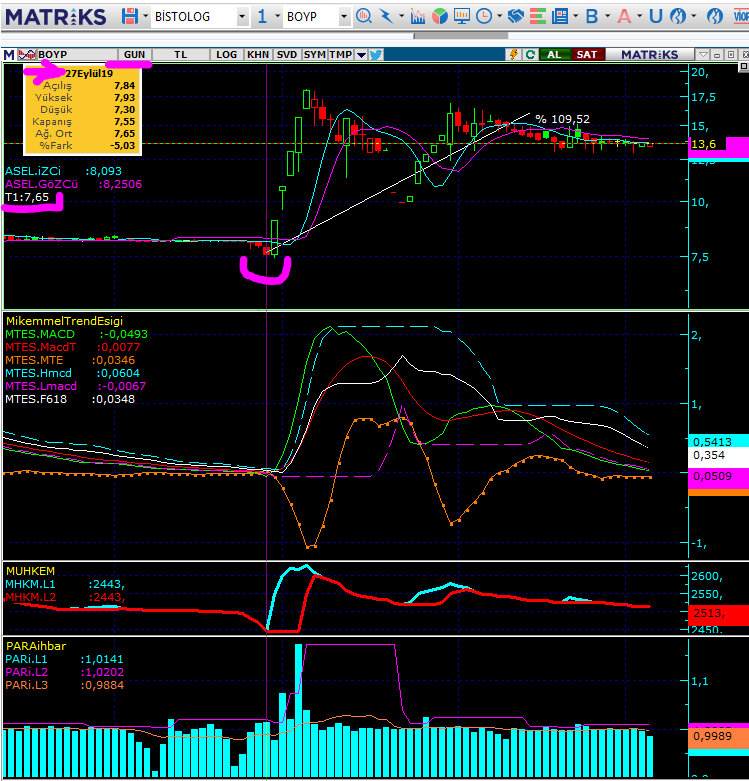Click the handshake icon

coord(515,16)
